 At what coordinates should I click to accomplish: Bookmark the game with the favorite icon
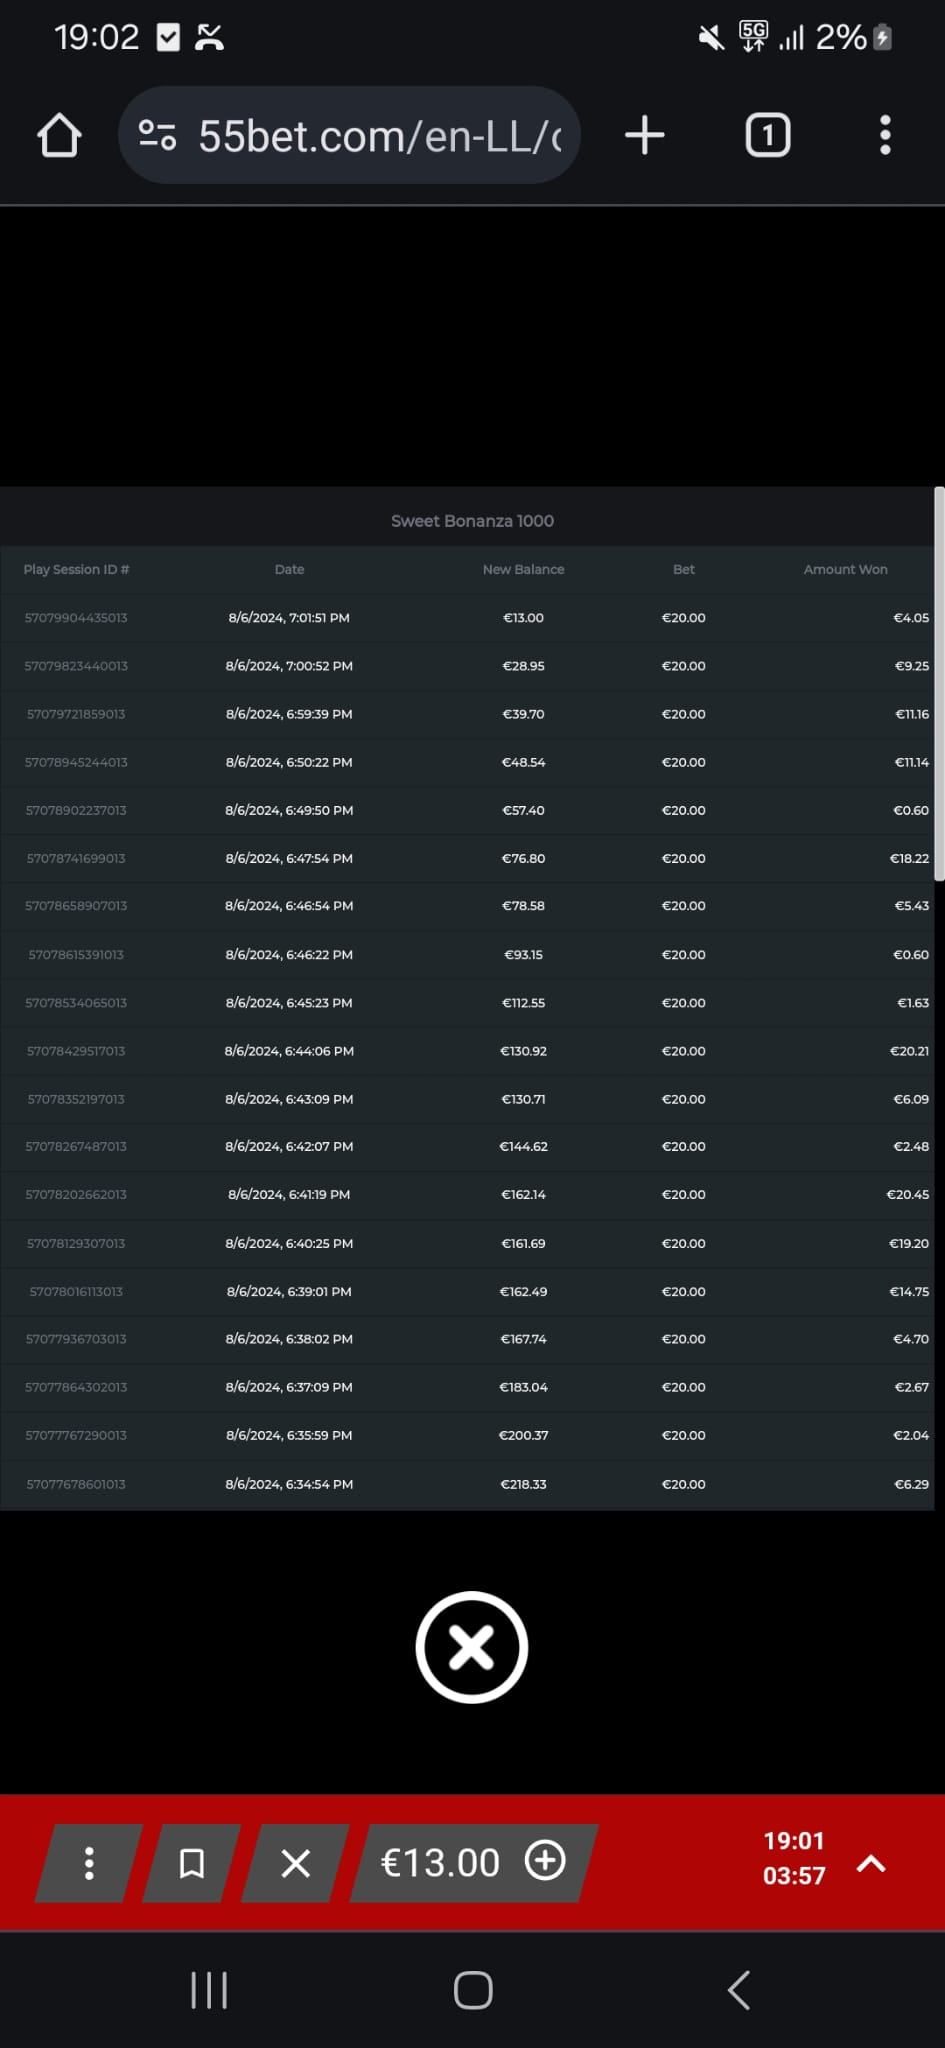[191, 1863]
